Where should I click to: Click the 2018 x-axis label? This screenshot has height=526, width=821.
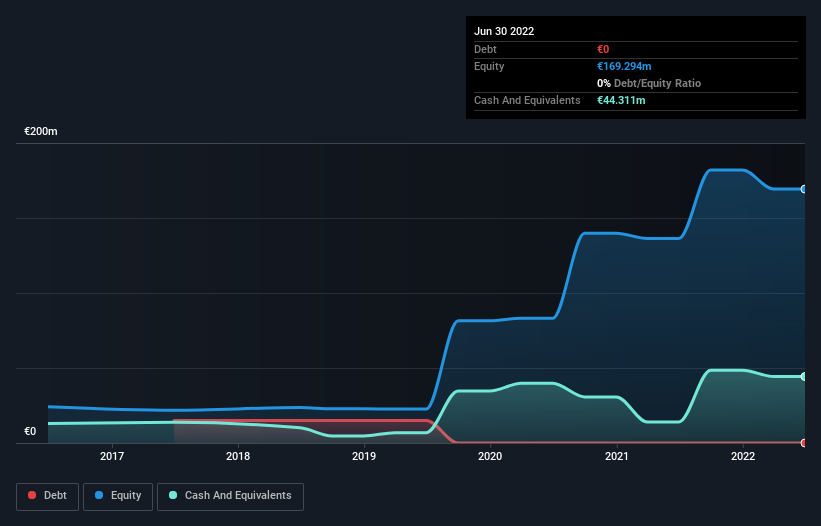(238, 456)
